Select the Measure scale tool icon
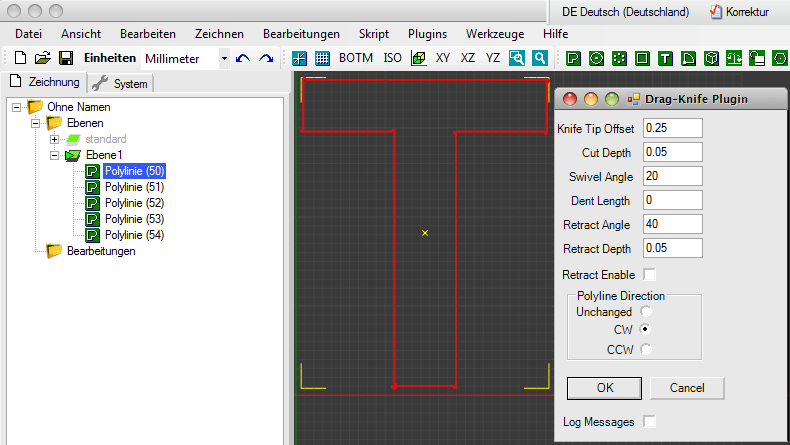790x445 pixels. [734, 58]
